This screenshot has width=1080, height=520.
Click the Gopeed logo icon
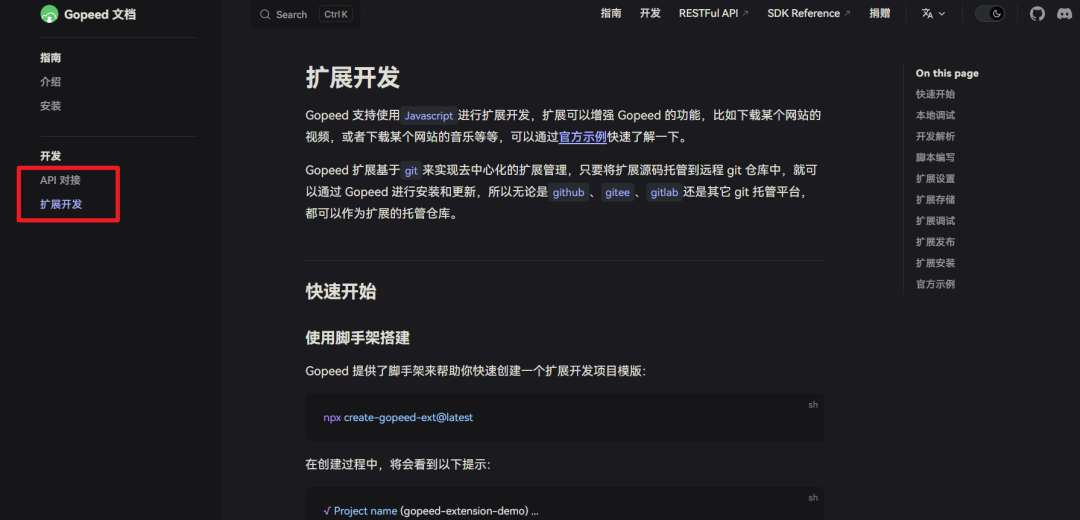[x=49, y=14]
